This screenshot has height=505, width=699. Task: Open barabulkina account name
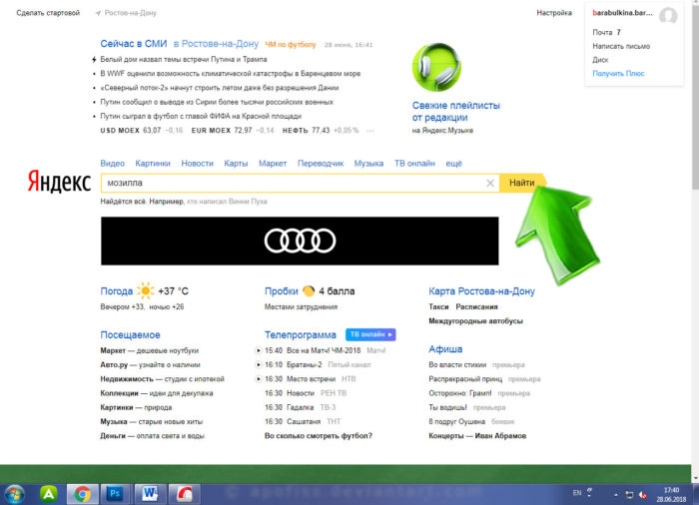[x=622, y=13]
